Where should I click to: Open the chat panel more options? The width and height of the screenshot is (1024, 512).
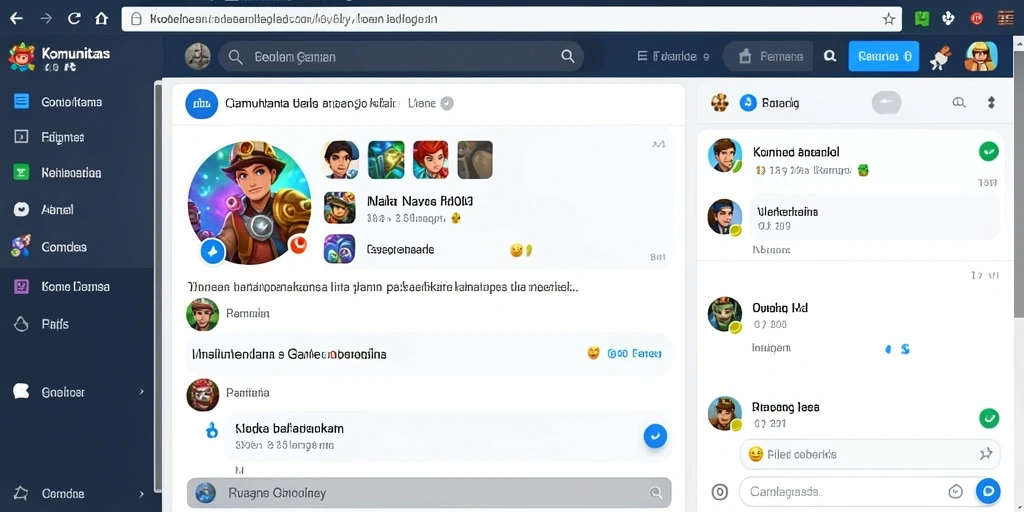point(991,103)
